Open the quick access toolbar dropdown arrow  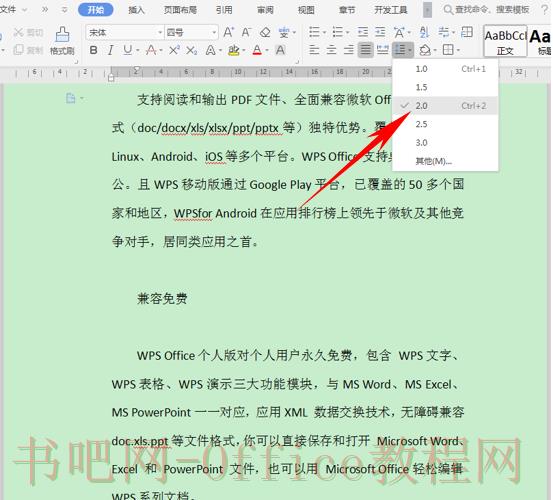(64, 10)
